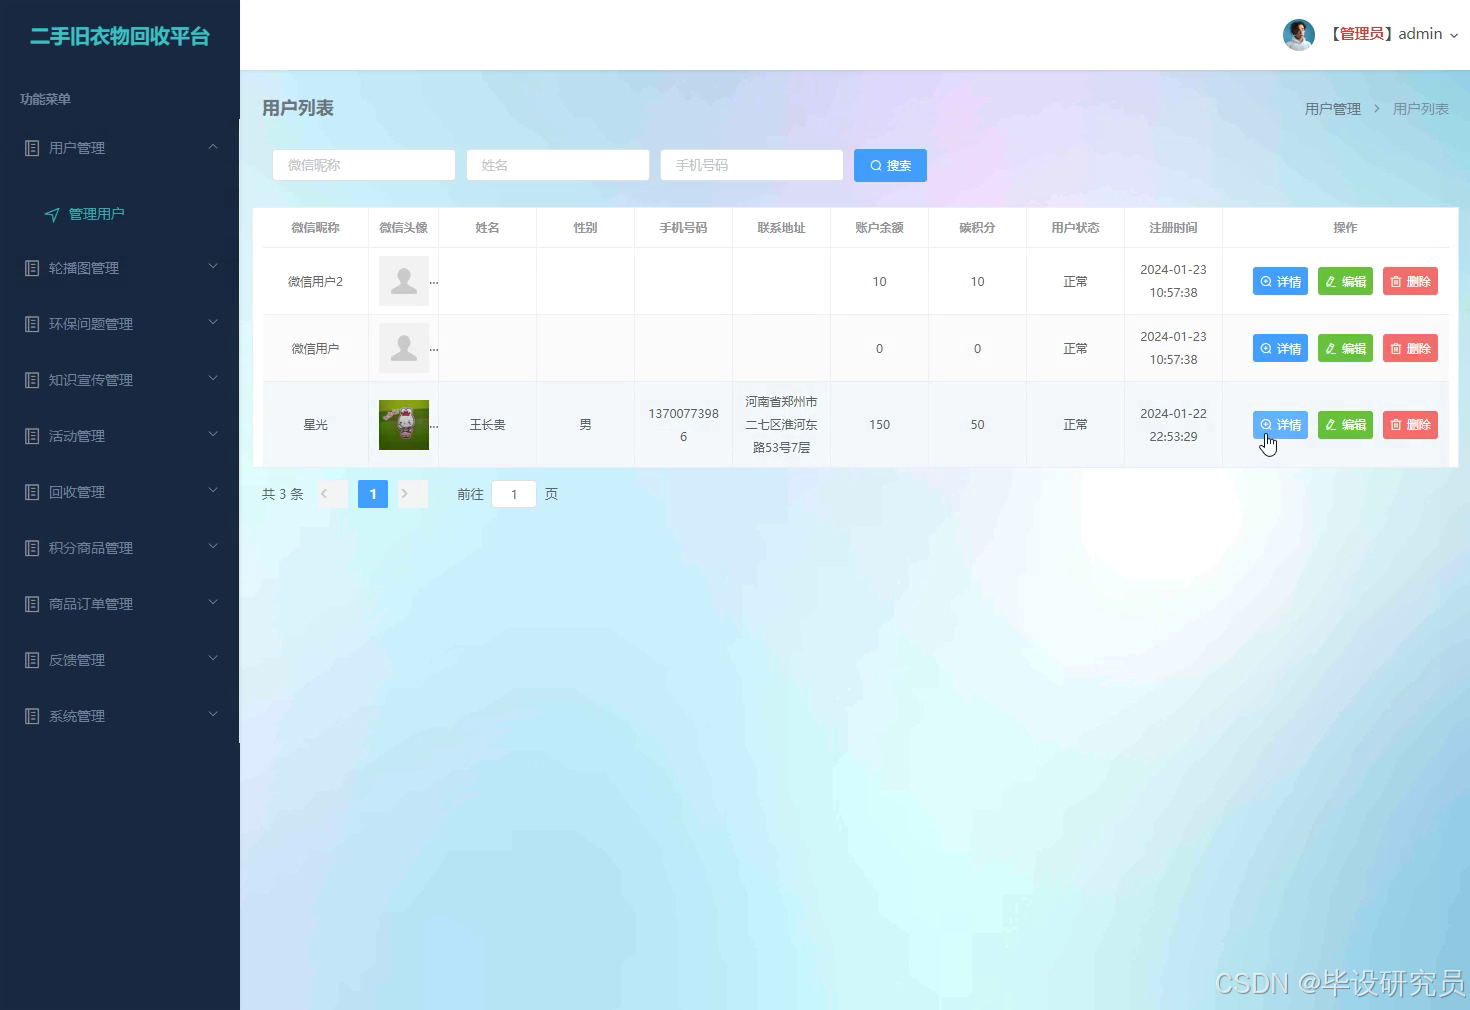This screenshot has height=1010, width=1470.
Task: Click the 用户管理 breadcrumb link
Action: click(x=1333, y=109)
